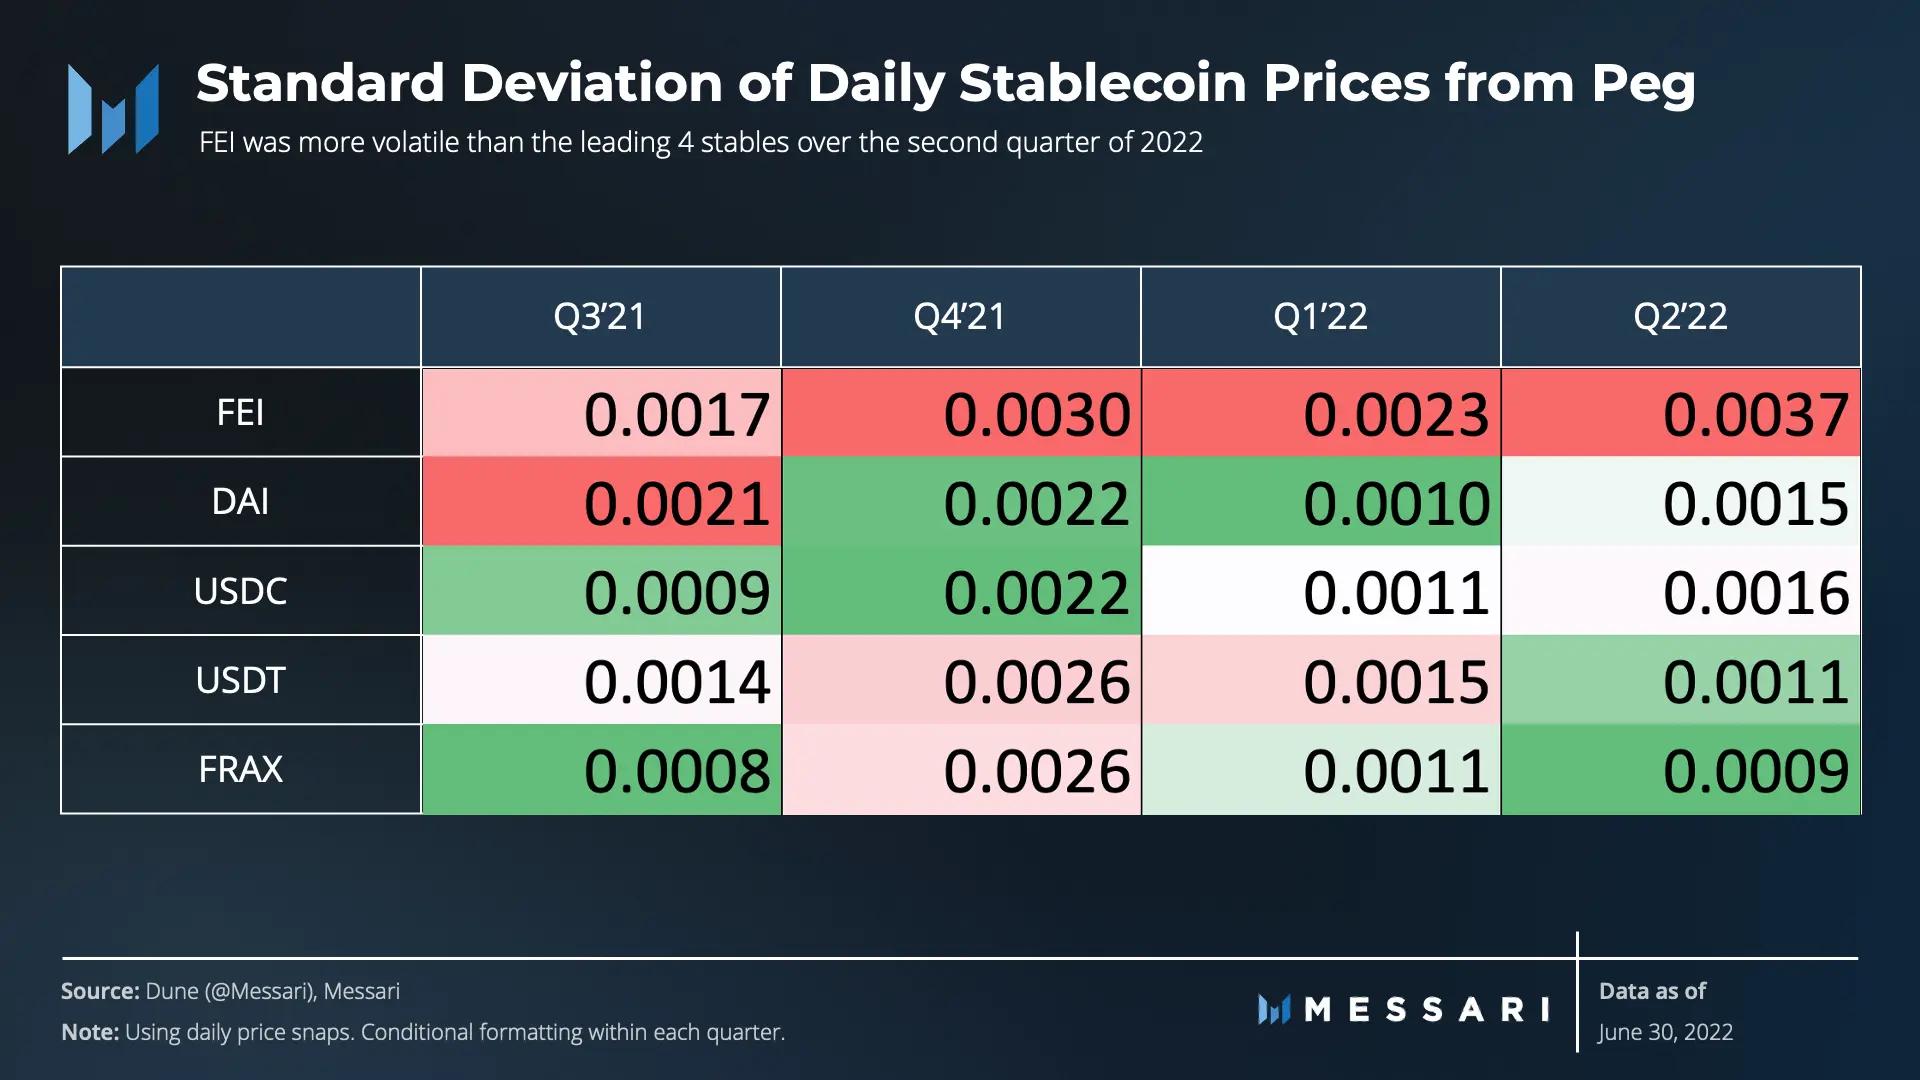Click the DAI row label
The image size is (1920, 1080).
click(240, 501)
